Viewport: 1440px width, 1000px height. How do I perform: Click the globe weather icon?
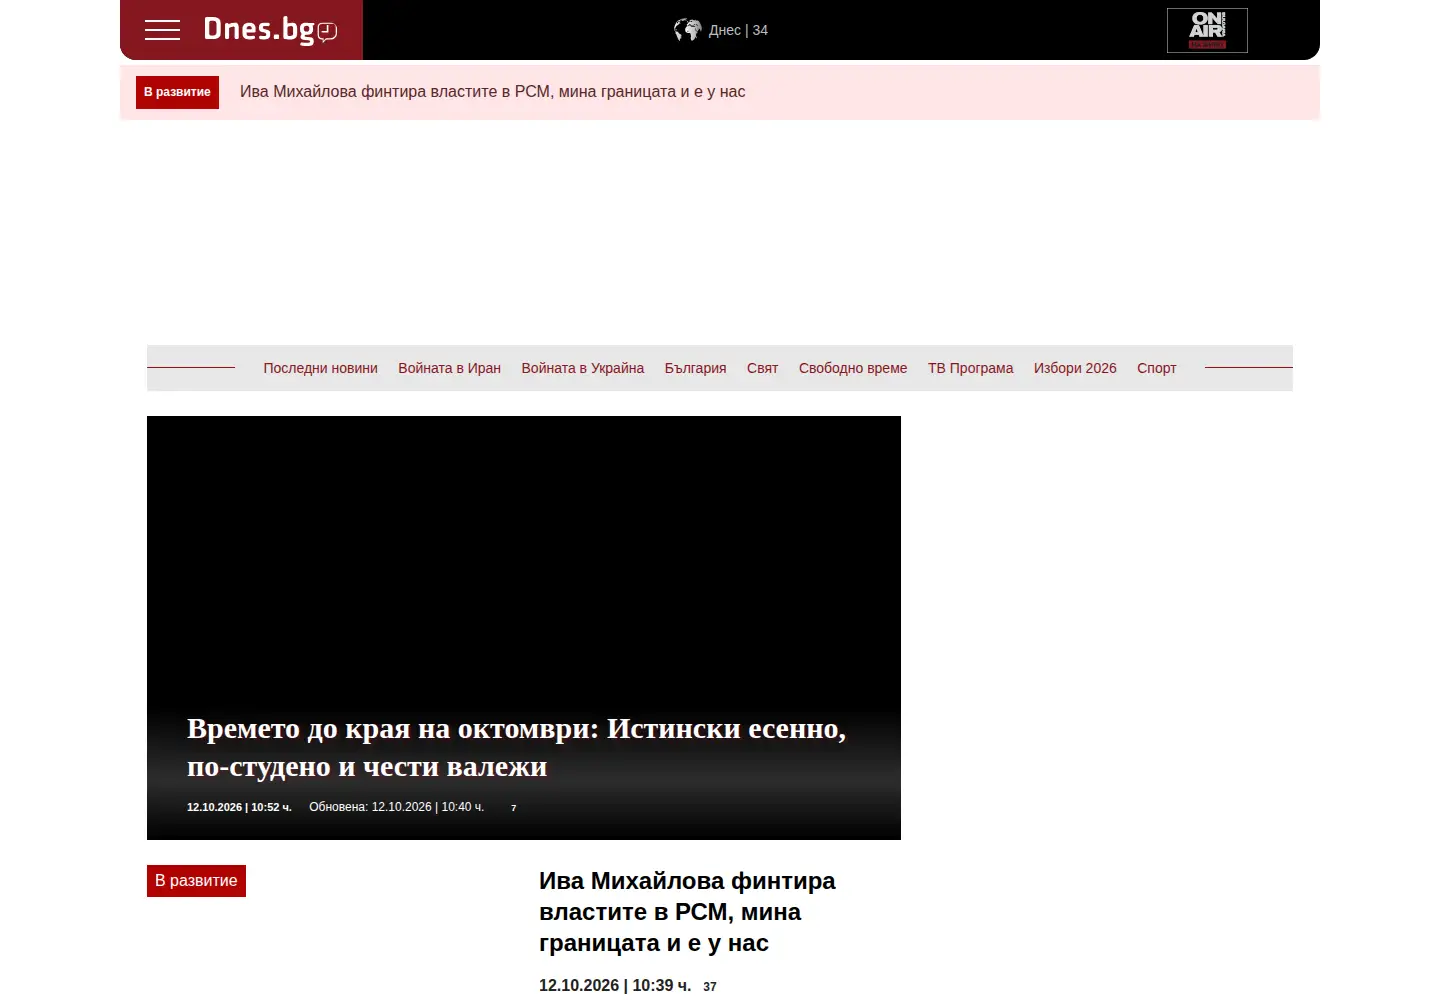pyautogui.click(x=687, y=30)
